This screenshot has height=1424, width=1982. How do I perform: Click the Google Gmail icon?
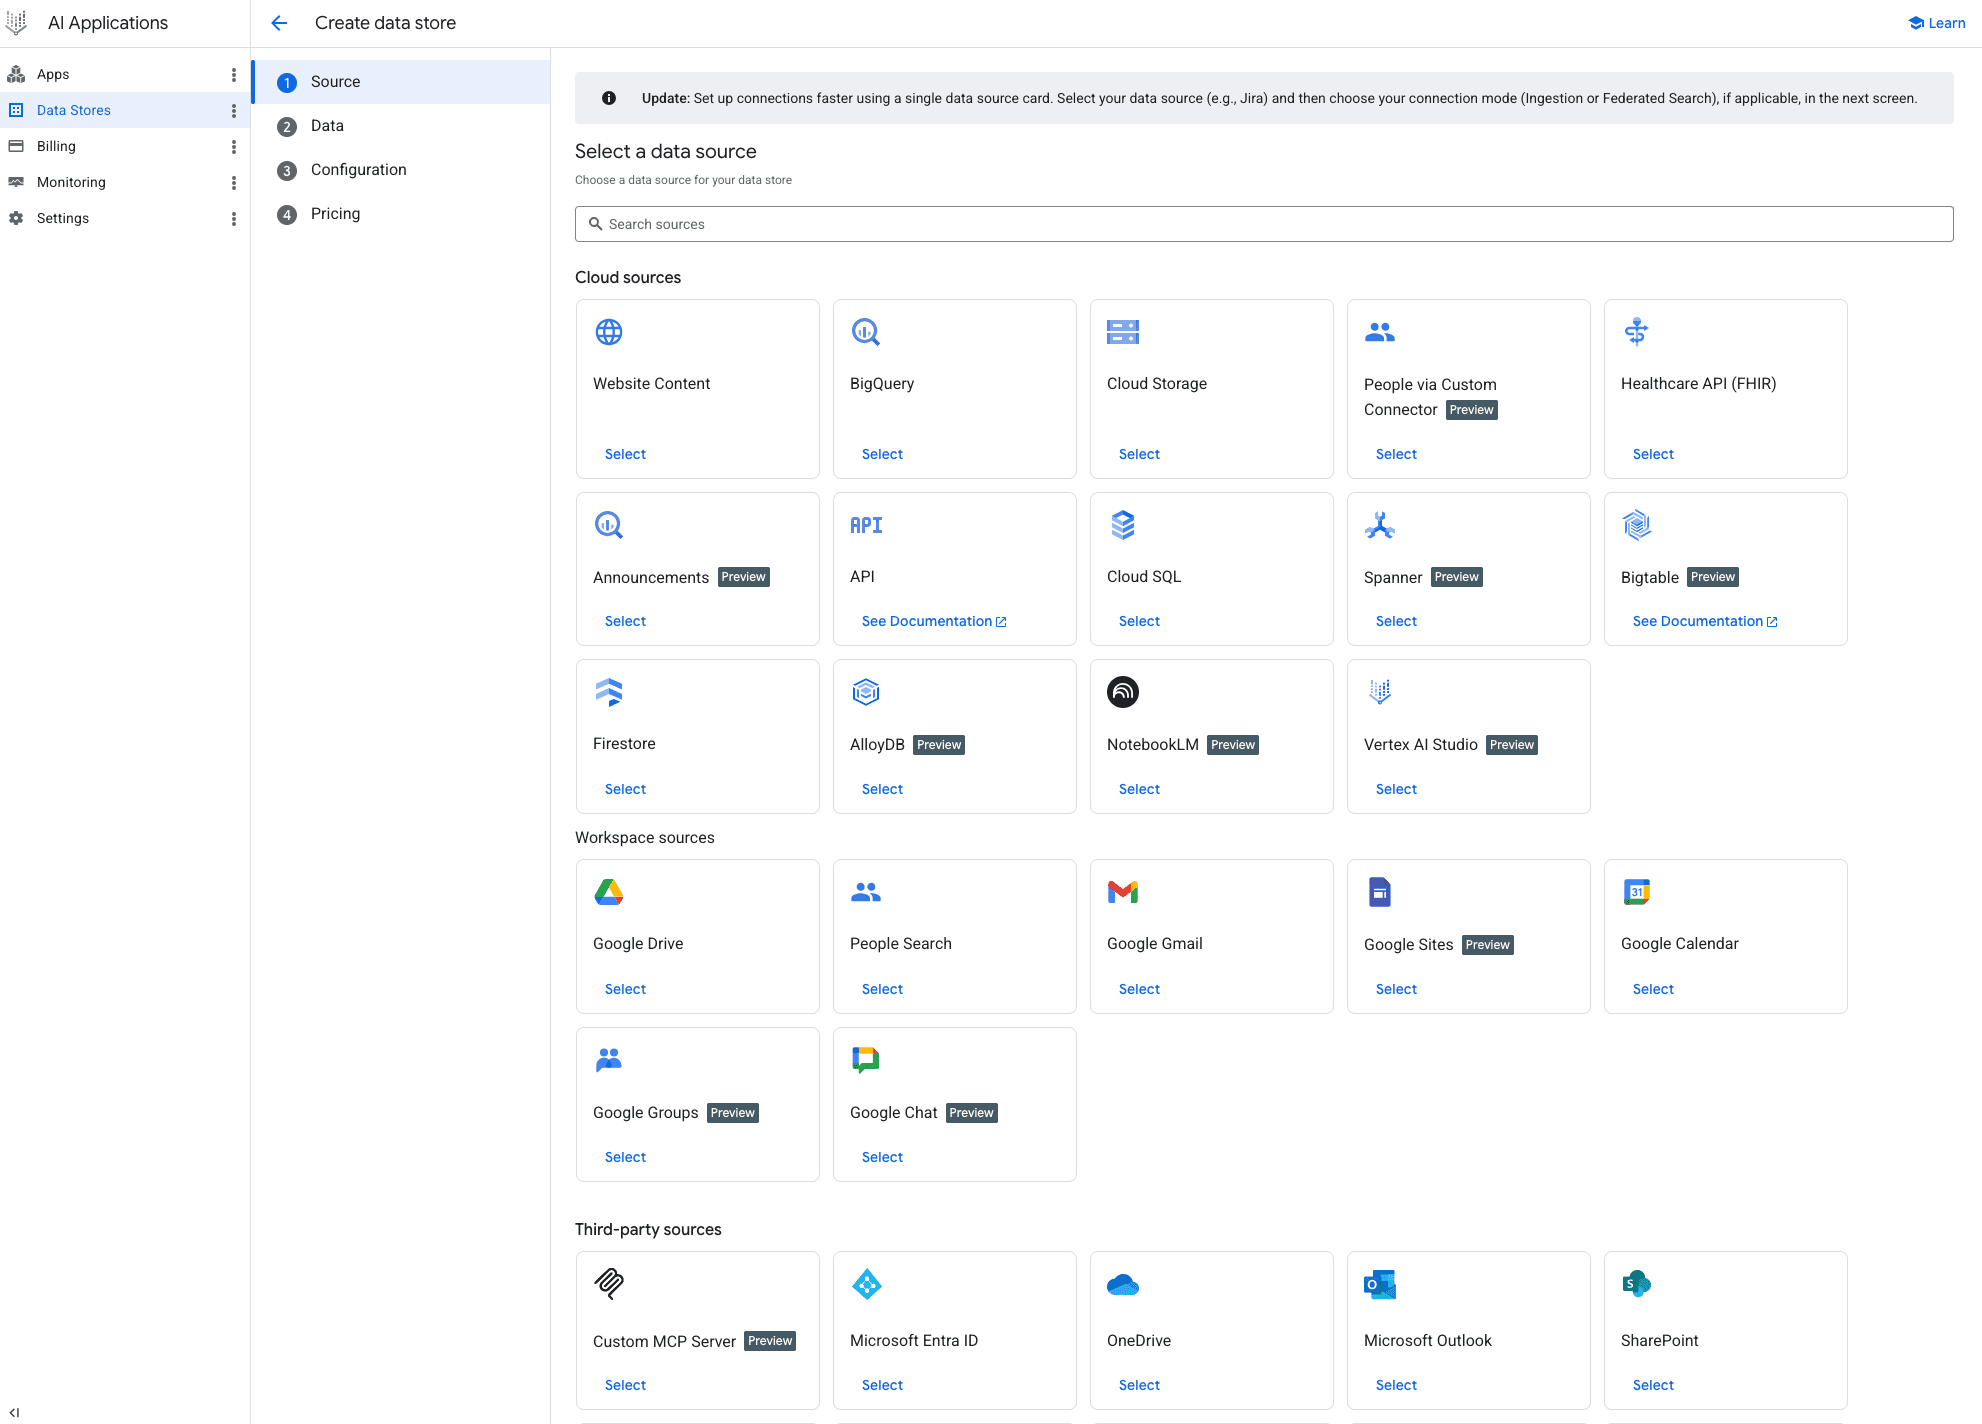pos(1123,892)
